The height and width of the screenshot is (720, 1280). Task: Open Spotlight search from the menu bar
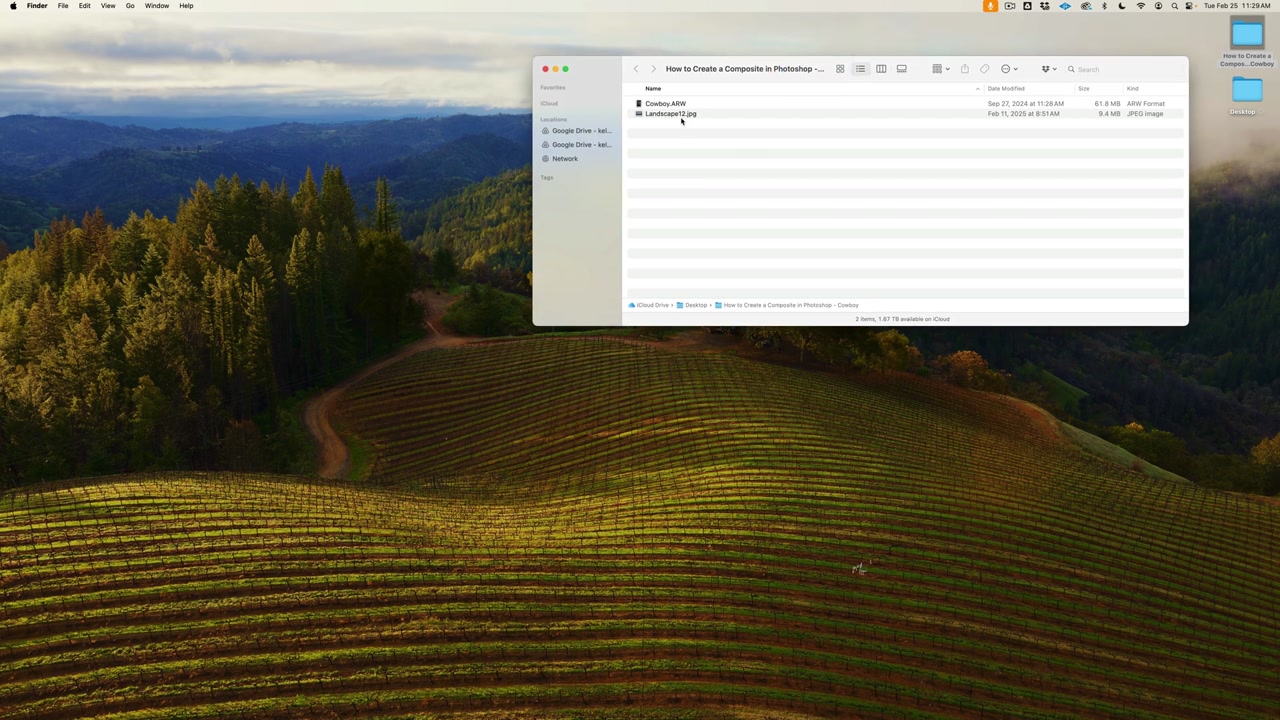point(1174,6)
